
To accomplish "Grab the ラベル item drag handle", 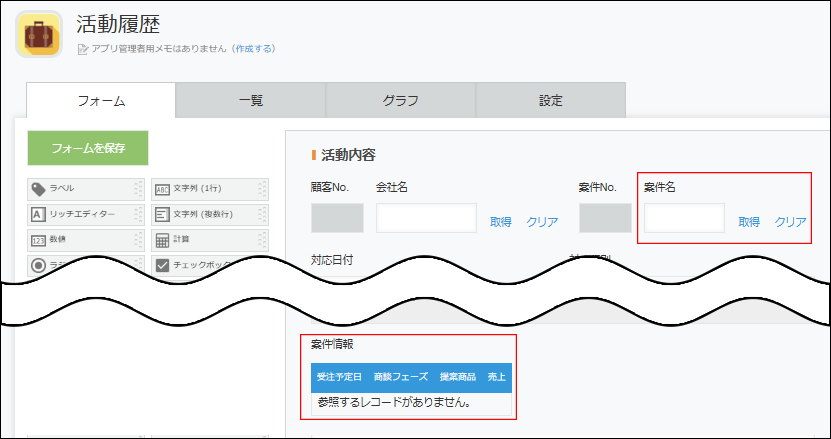I will tap(138, 189).
